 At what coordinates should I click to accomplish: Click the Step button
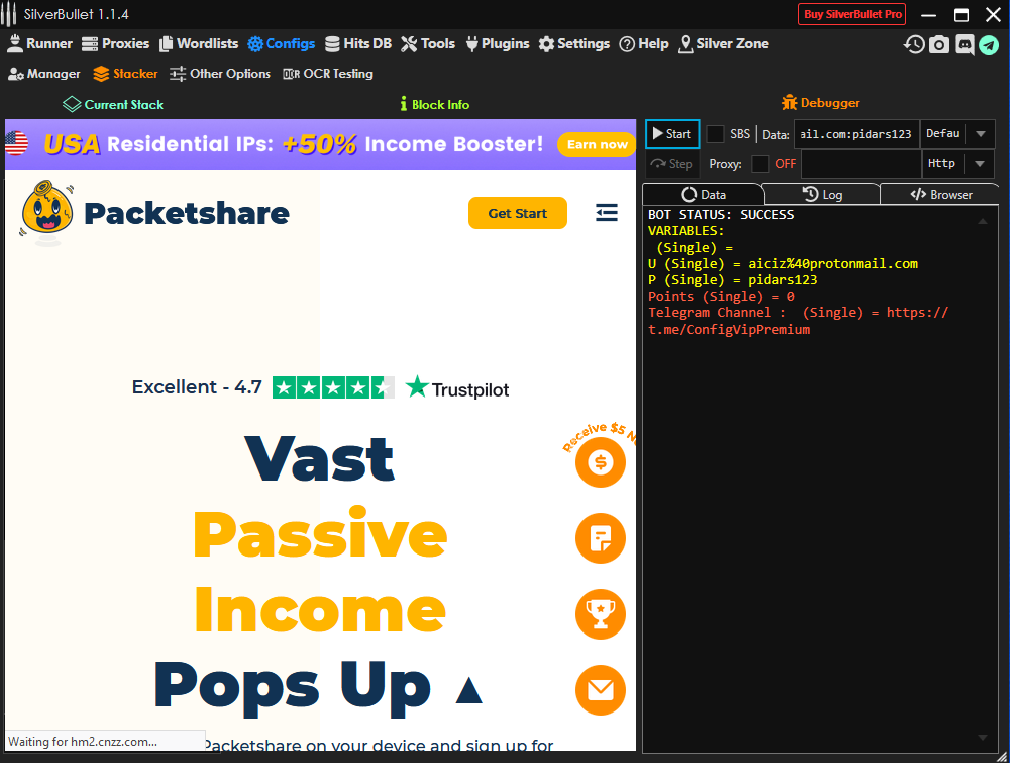point(672,164)
